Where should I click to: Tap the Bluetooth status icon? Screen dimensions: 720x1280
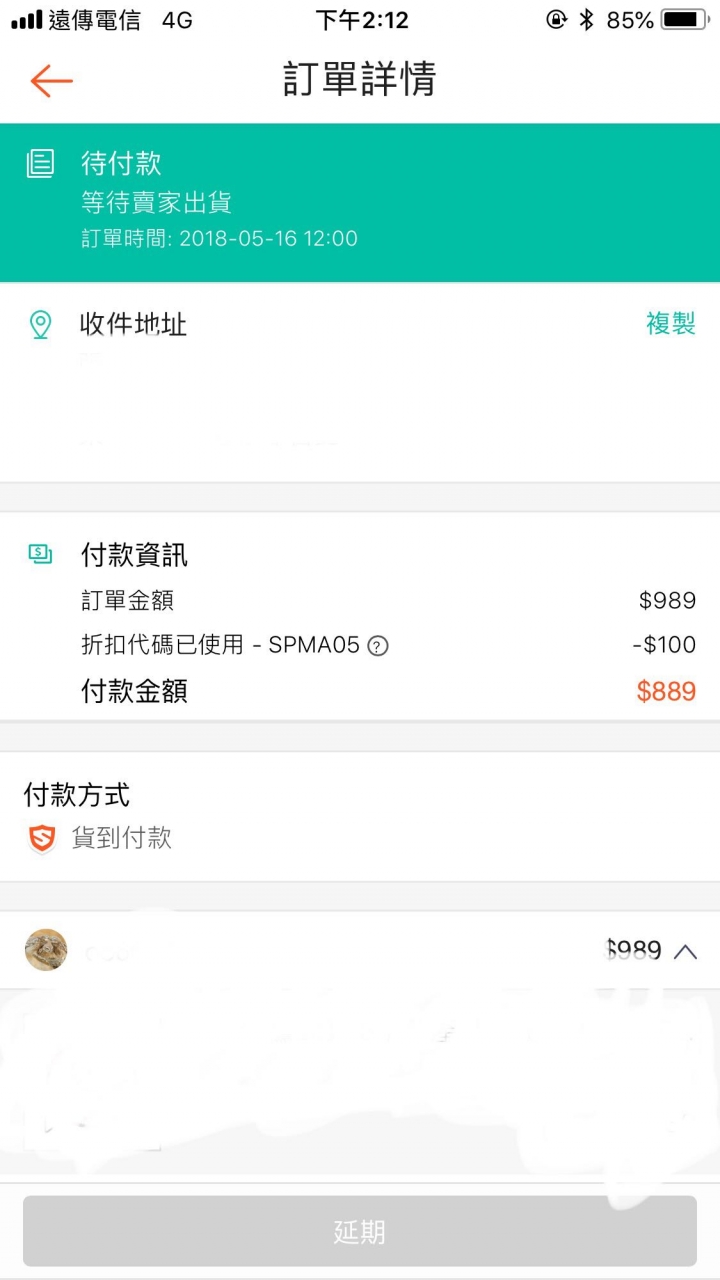click(x=587, y=19)
